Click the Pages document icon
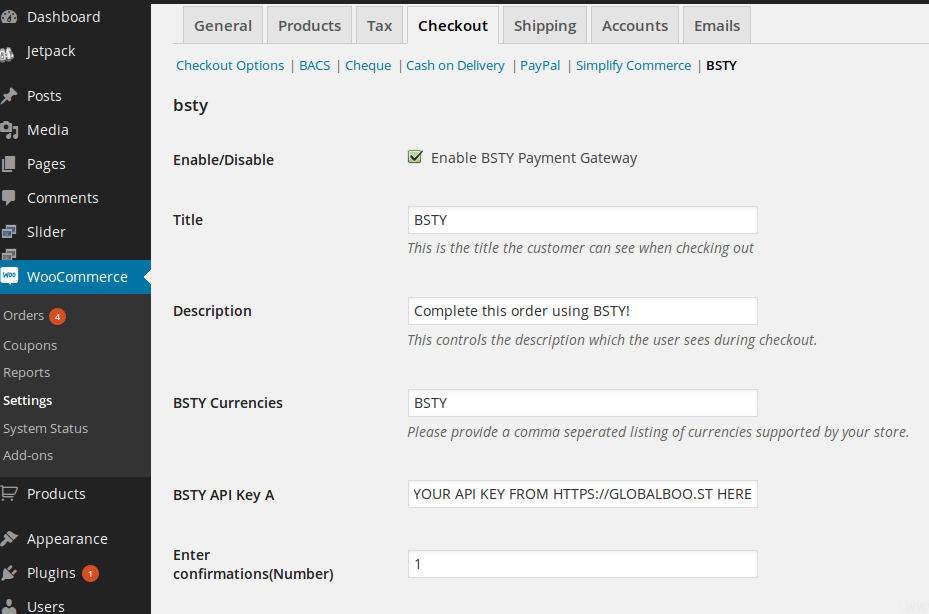Image resolution: width=929 pixels, height=614 pixels. pos(8,164)
